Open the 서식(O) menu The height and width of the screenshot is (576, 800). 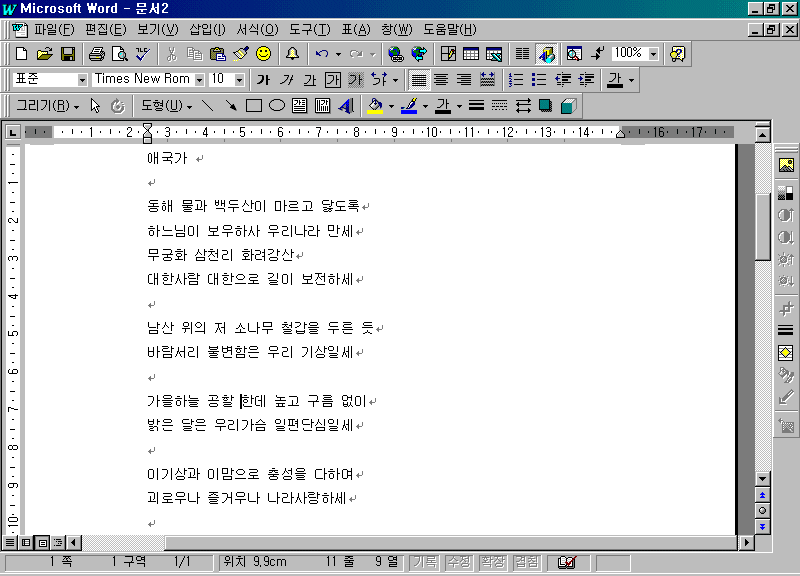pyautogui.click(x=258, y=30)
